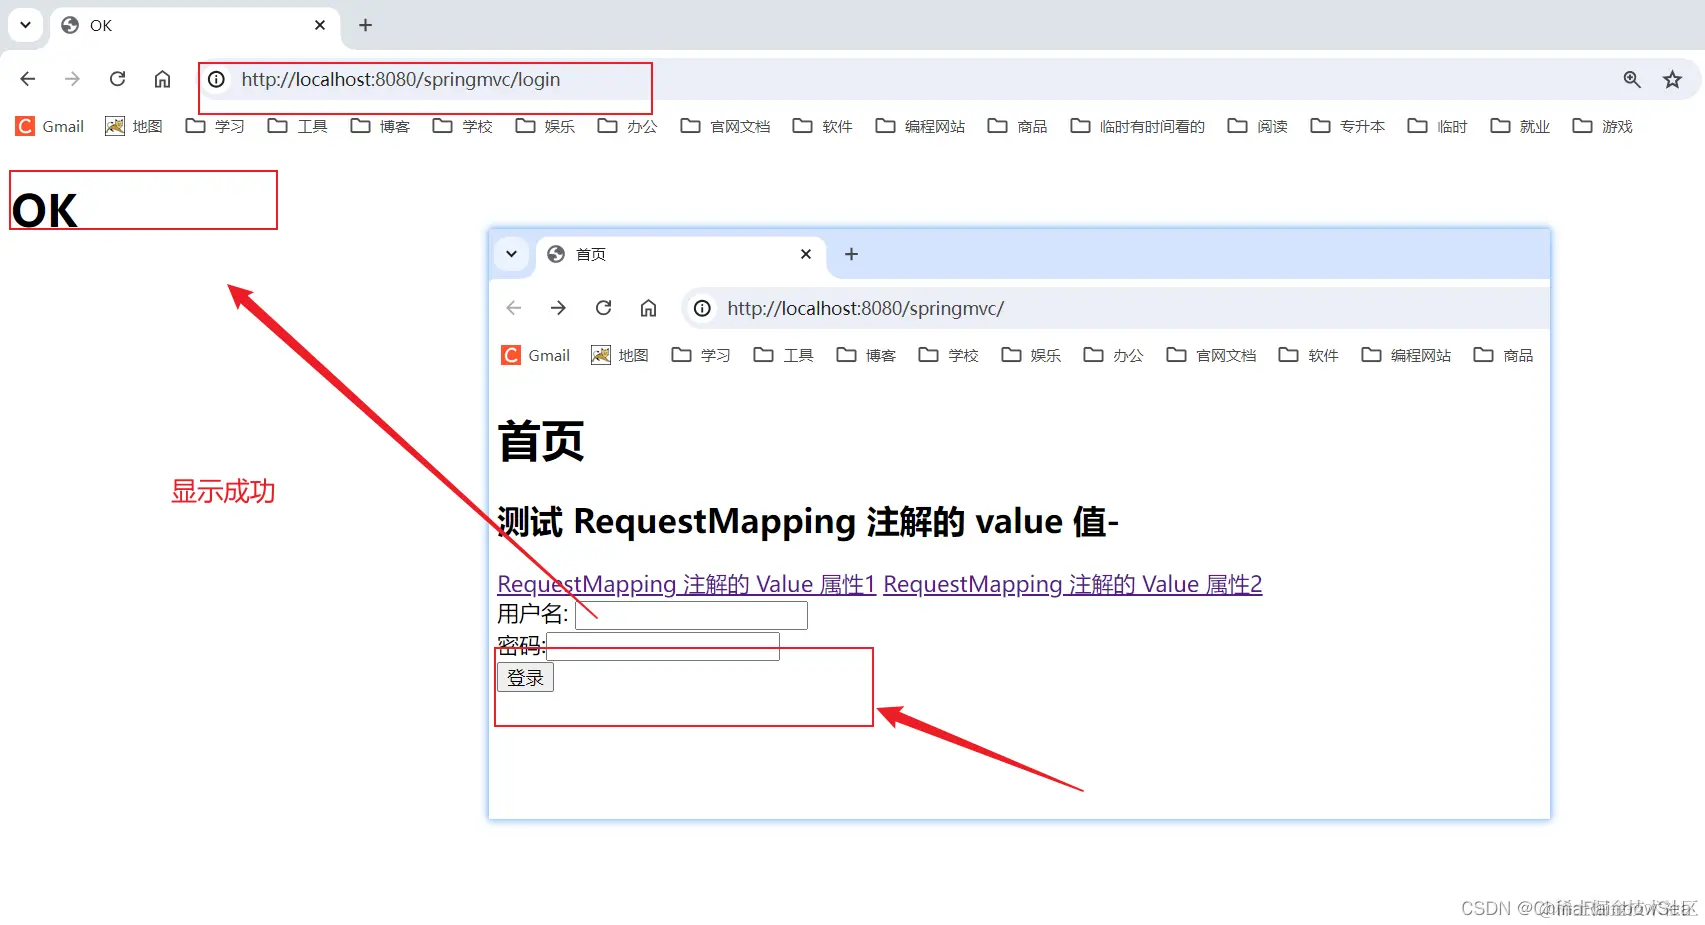Screen dimensions: 1705x925
Task: Focus the 密码 input field
Action: (663, 646)
